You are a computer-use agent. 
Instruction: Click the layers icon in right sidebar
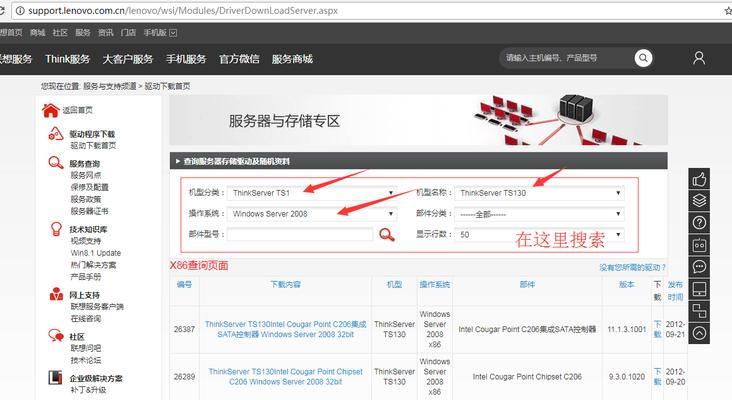pyautogui.click(x=699, y=201)
